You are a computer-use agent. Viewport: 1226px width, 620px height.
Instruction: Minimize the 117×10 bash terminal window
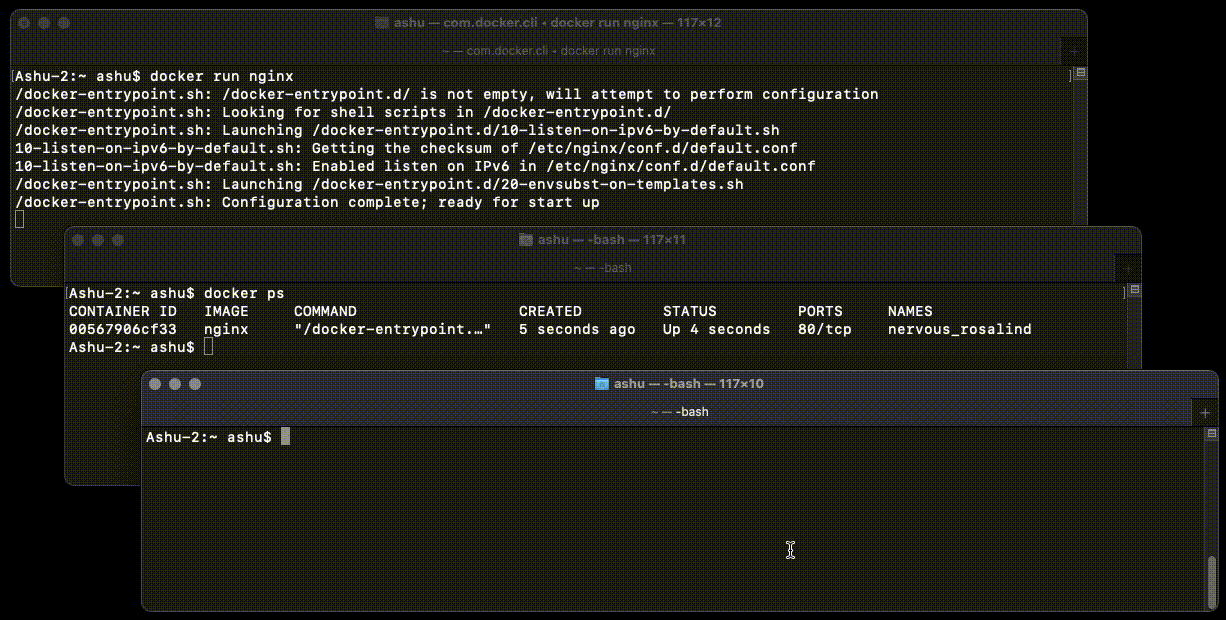pyautogui.click(x=175, y=384)
